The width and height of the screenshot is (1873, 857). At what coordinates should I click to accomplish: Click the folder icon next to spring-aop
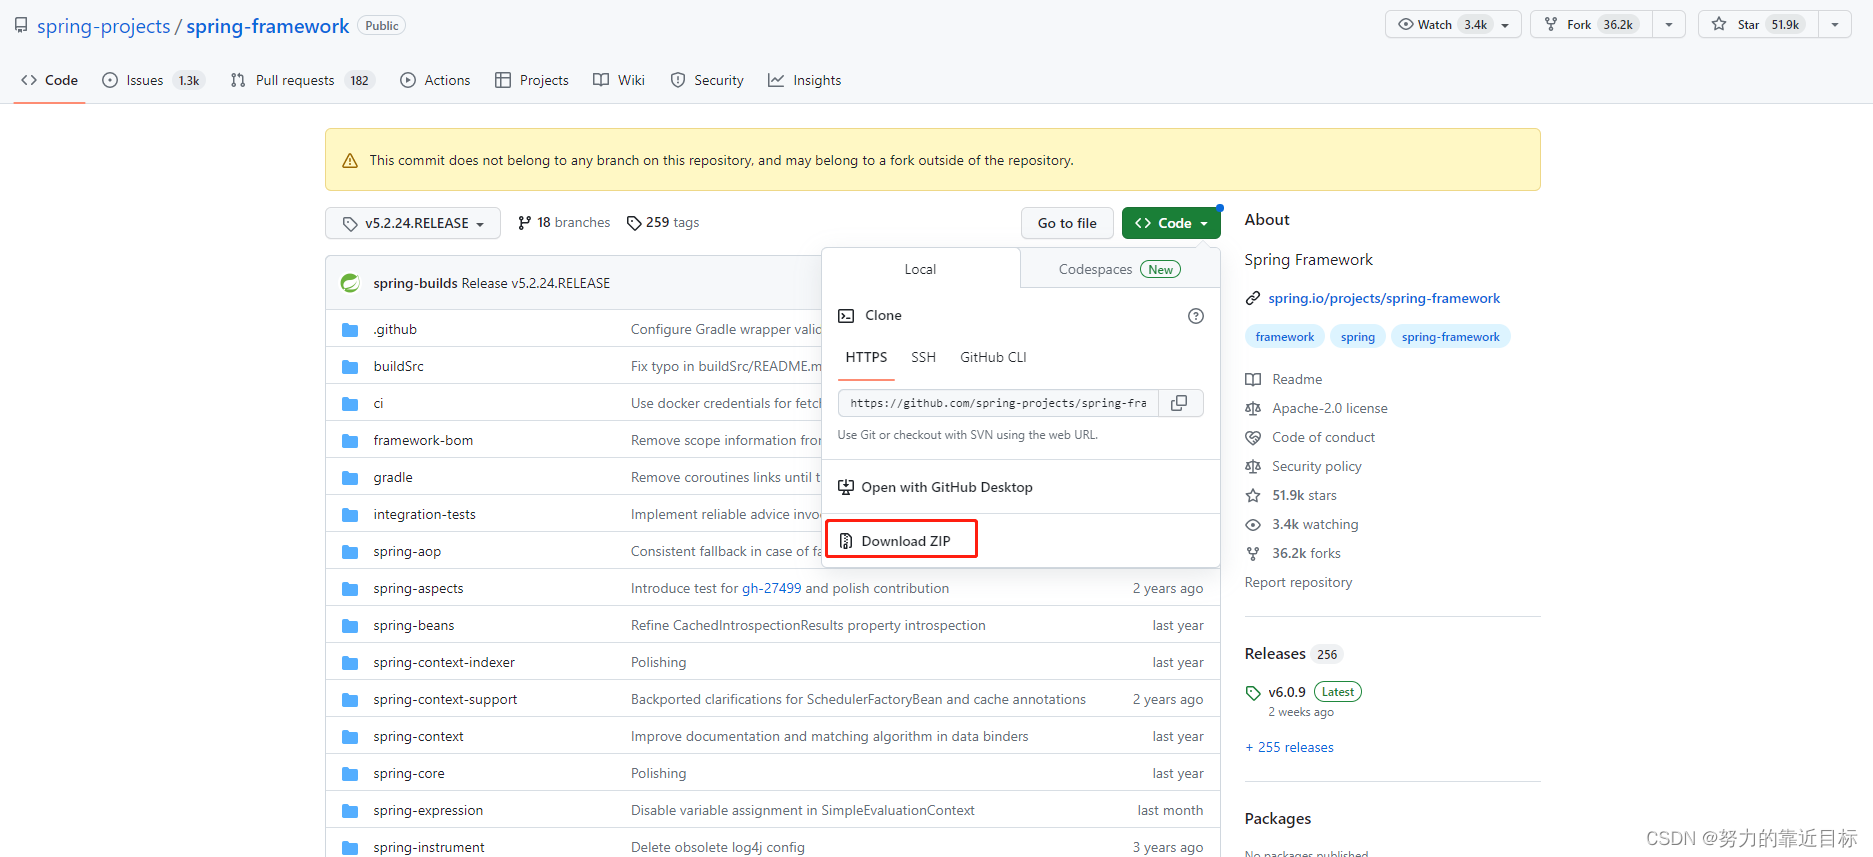coord(350,552)
